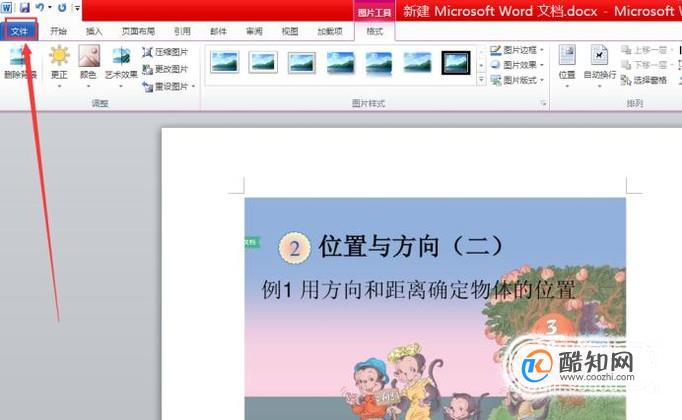Open the 选择窗格 selection pane
682x420 pixels.
tap(644, 80)
